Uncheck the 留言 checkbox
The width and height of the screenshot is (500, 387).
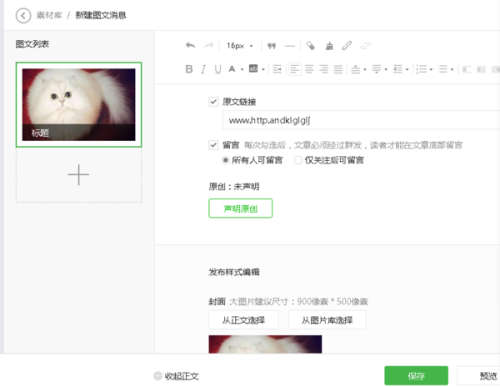213,145
